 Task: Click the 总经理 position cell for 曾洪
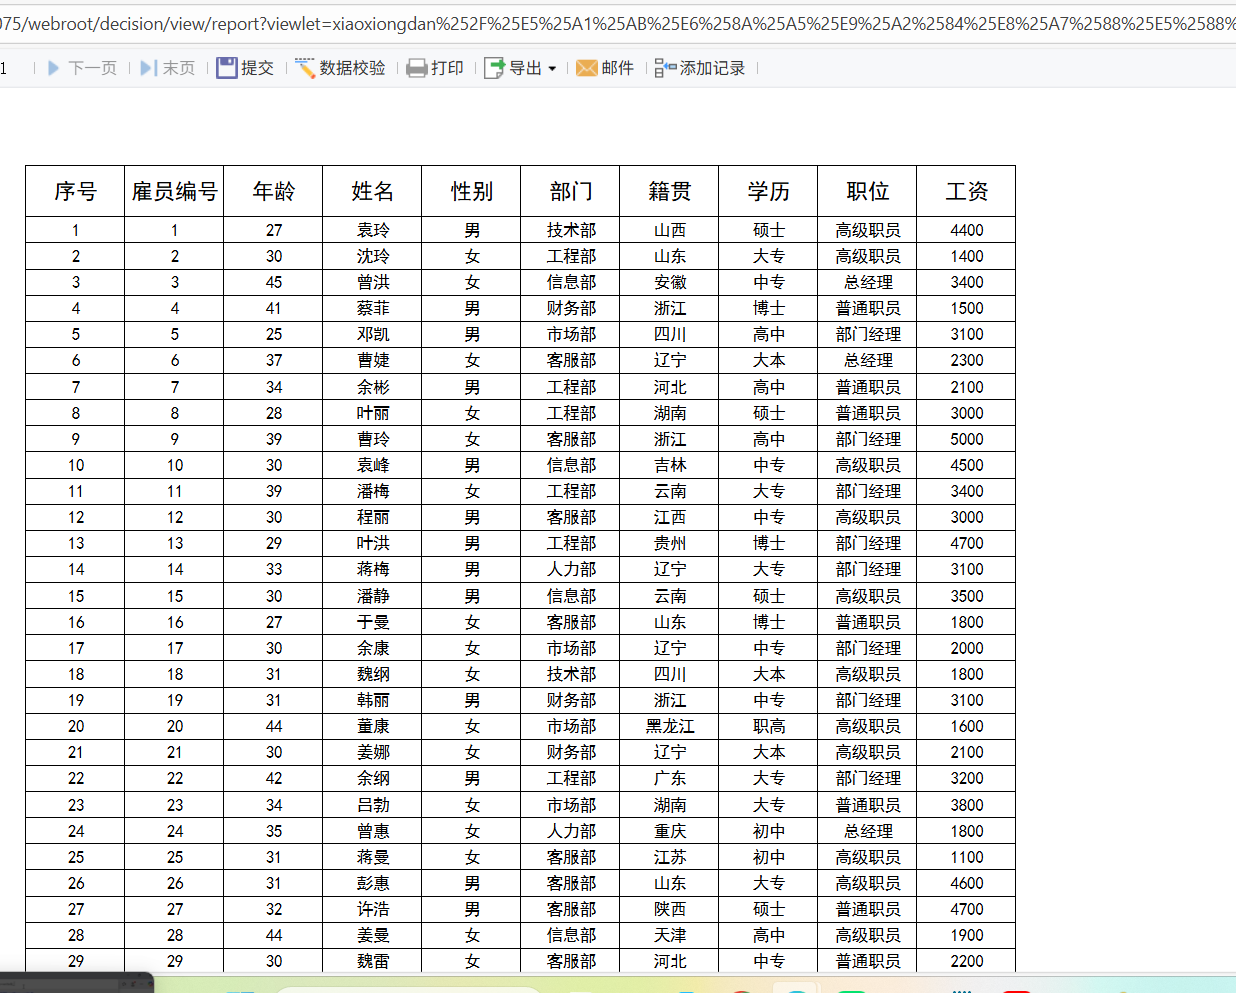(867, 282)
